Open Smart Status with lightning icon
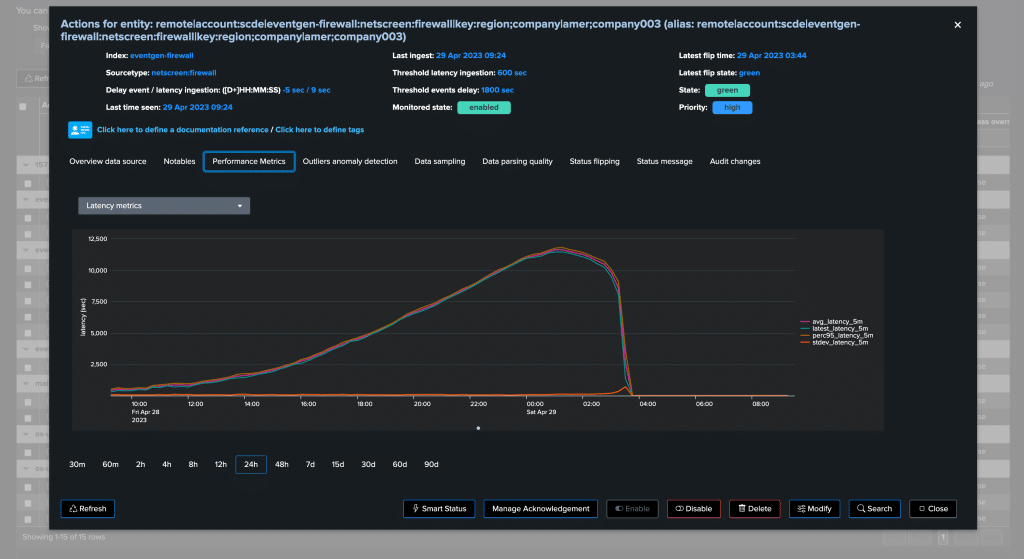The image size is (1024, 559). click(x=439, y=508)
